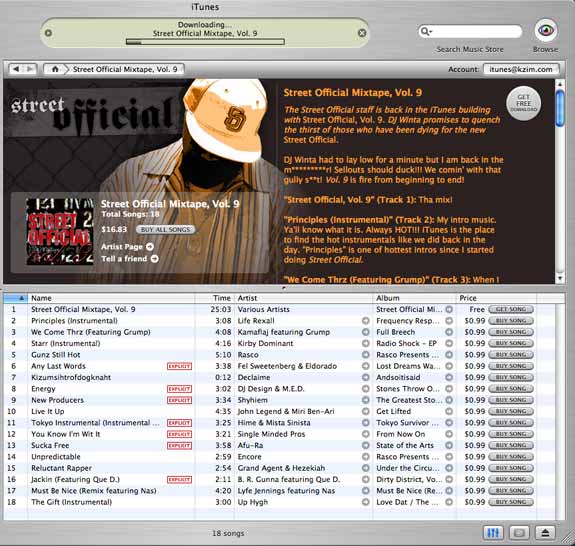Viewport: 575px width, 546px height.
Task: Click the album arrow next to Get Lifted
Action: click(x=449, y=411)
